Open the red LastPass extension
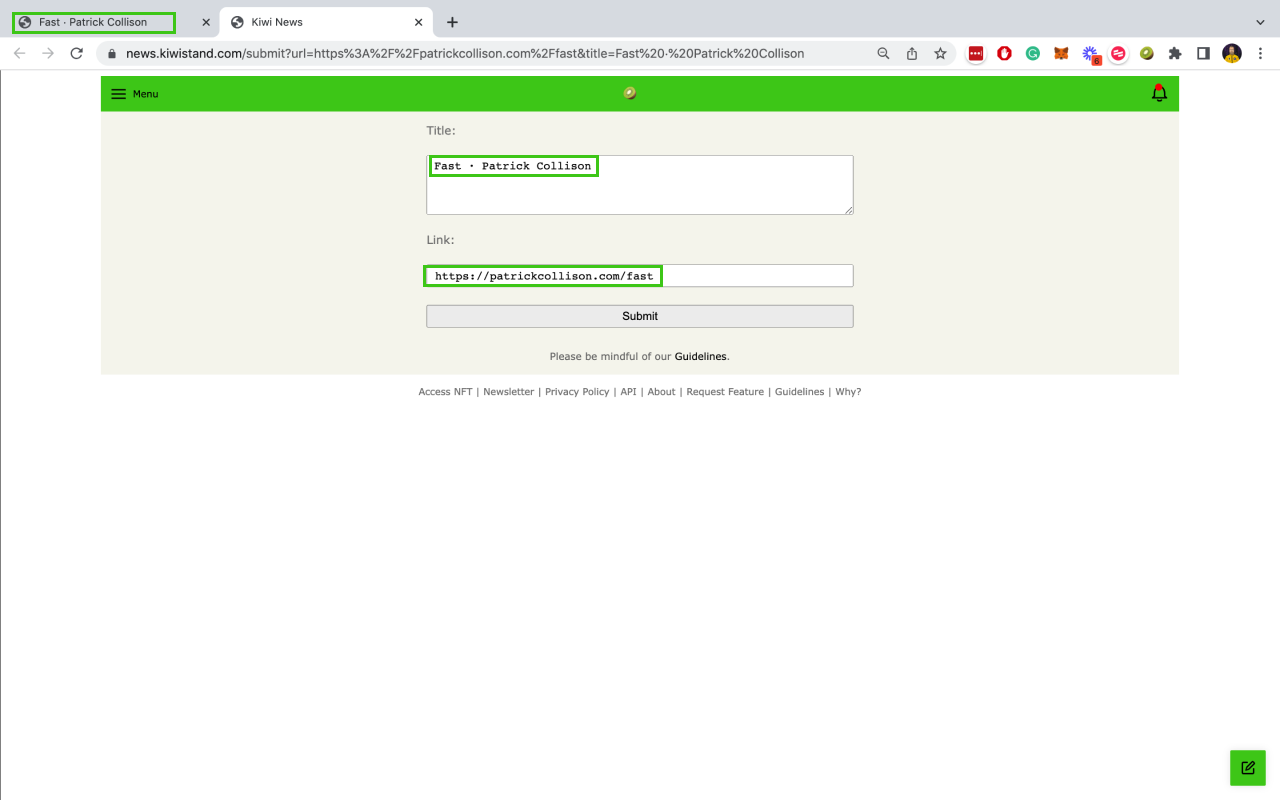 [975, 54]
